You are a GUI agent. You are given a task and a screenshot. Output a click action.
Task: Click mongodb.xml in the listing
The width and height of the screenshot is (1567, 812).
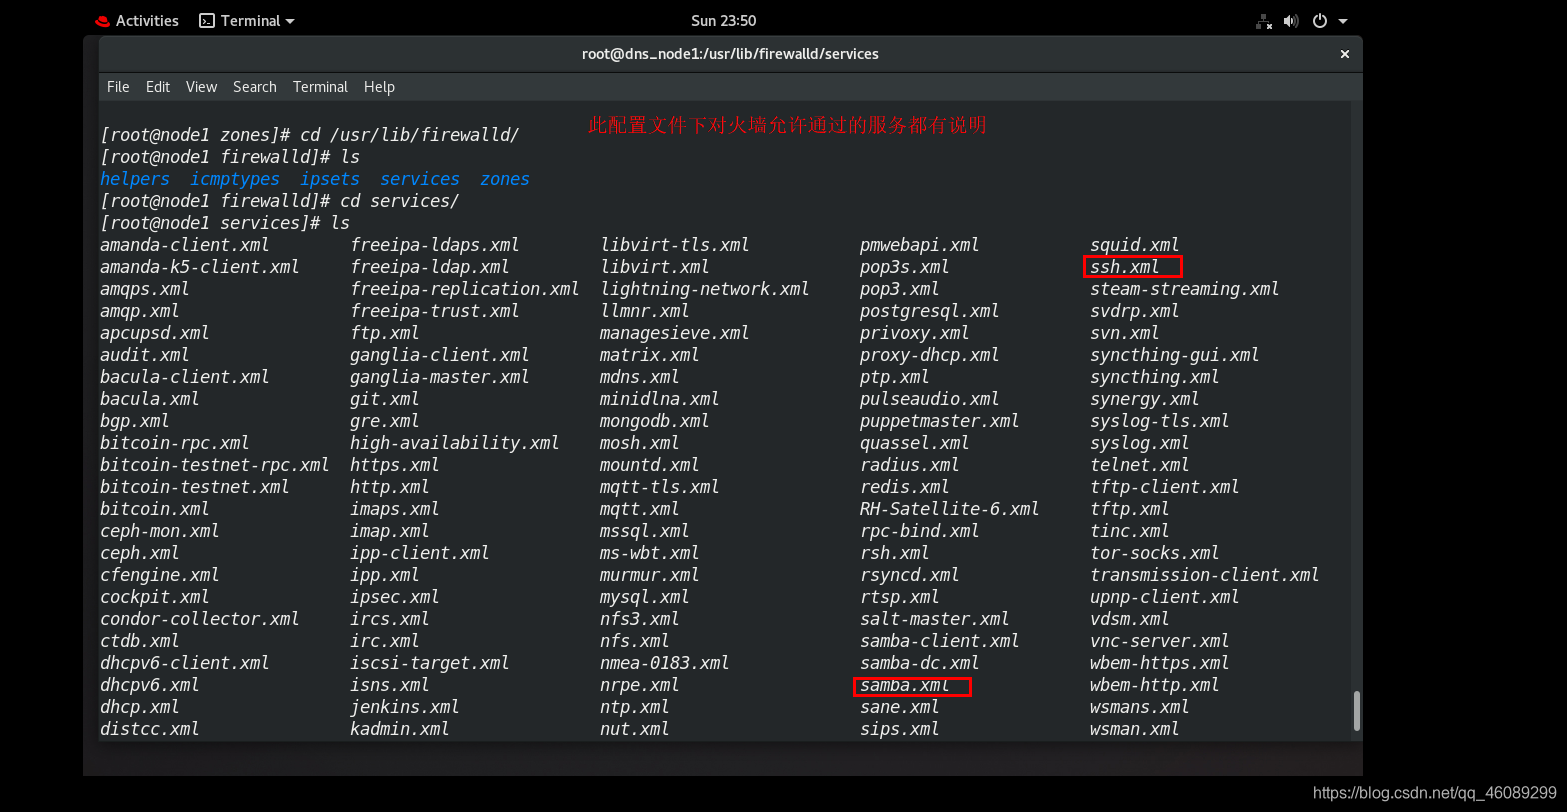[x=655, y=421]
